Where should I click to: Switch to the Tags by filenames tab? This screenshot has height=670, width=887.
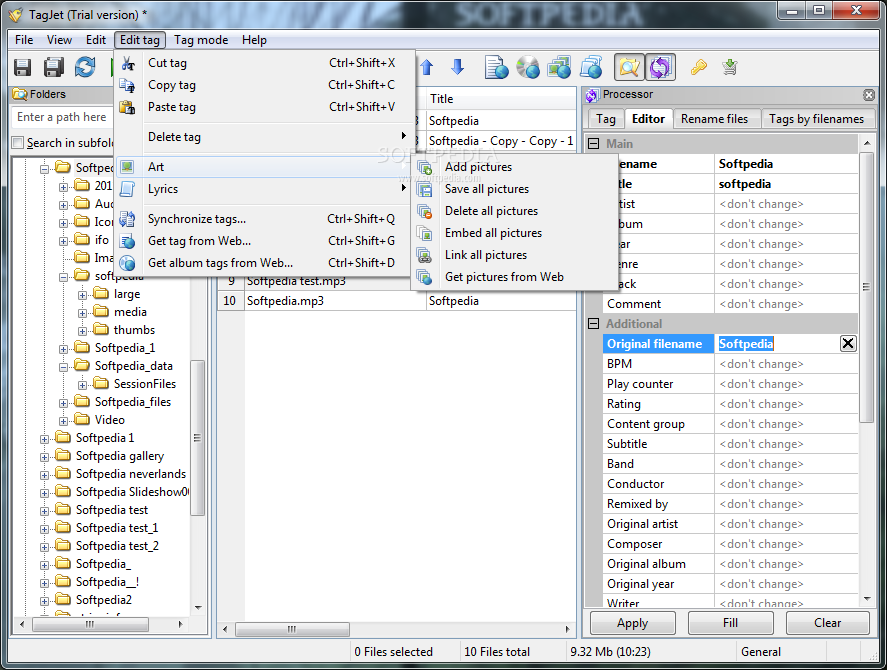pos(816,119)
